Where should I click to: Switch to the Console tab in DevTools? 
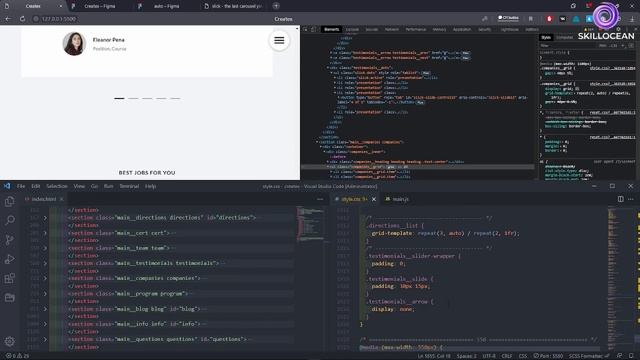[352, 29]
